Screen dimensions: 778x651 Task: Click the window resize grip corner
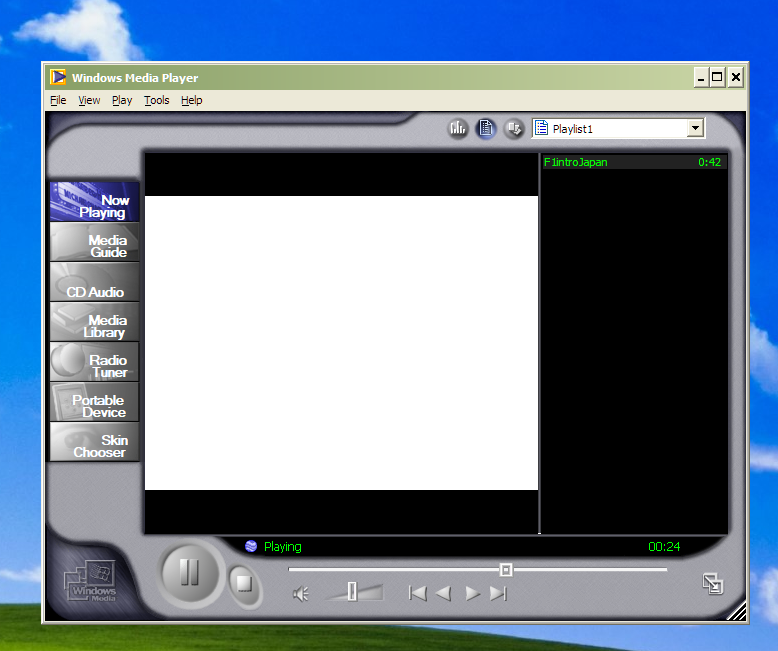tap(737, 611)
